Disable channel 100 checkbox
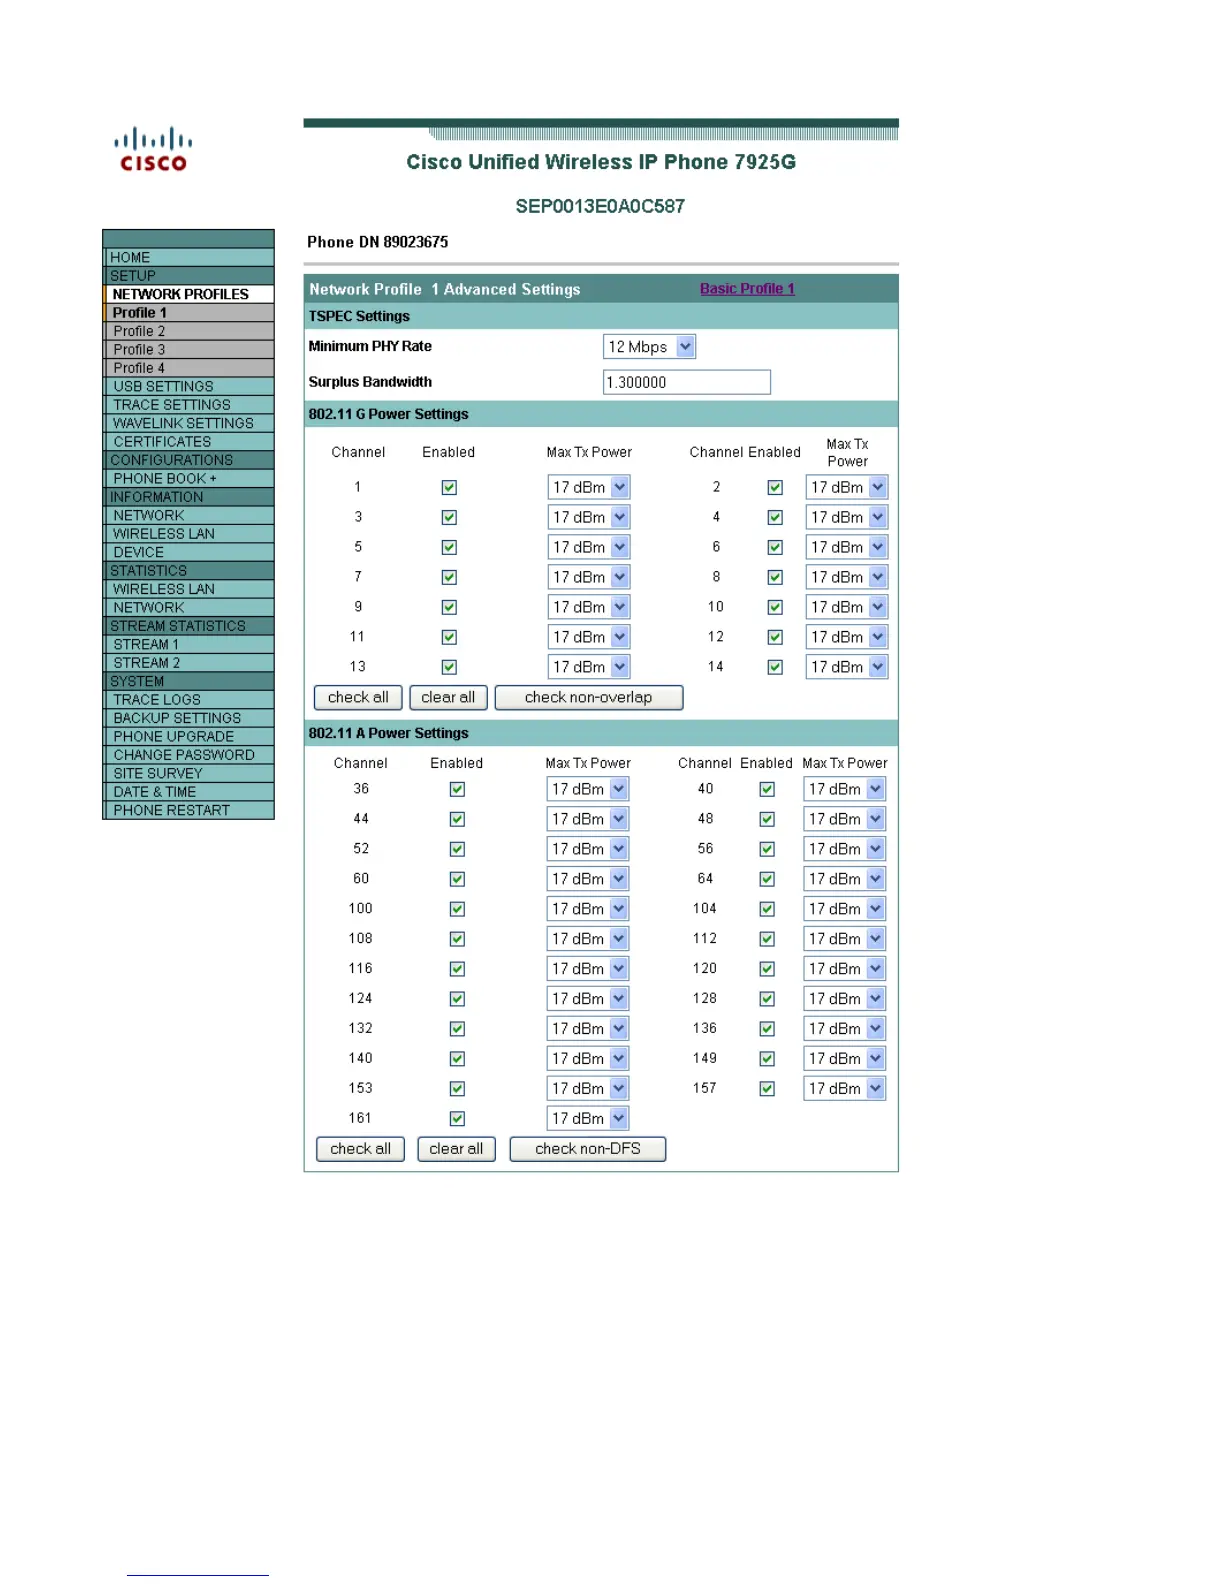The image size is (1224, 1584). pos(457,909)
